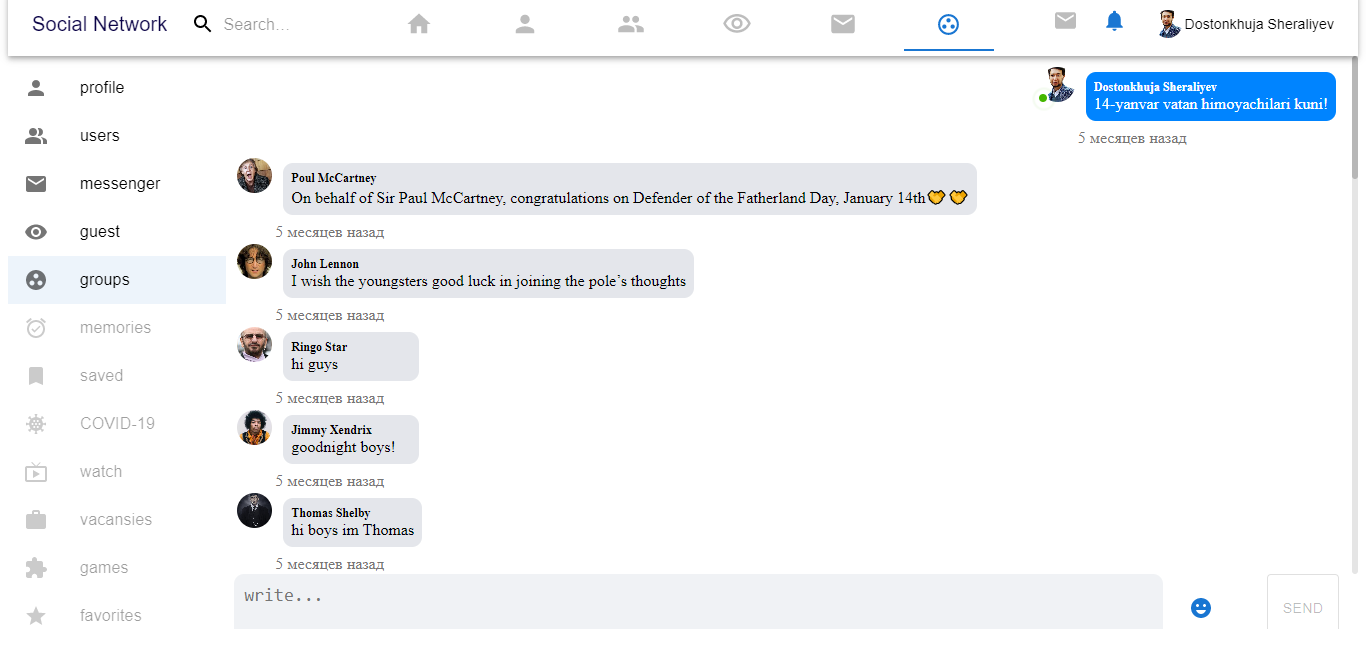Click the chat vertical scrollbar thumb
The image size is (1366, 656).
click(x=1356, y=116)
